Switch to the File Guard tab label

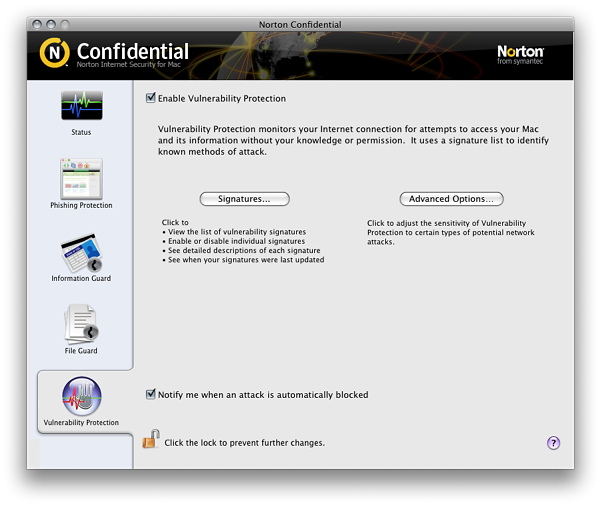coord(81,351)
